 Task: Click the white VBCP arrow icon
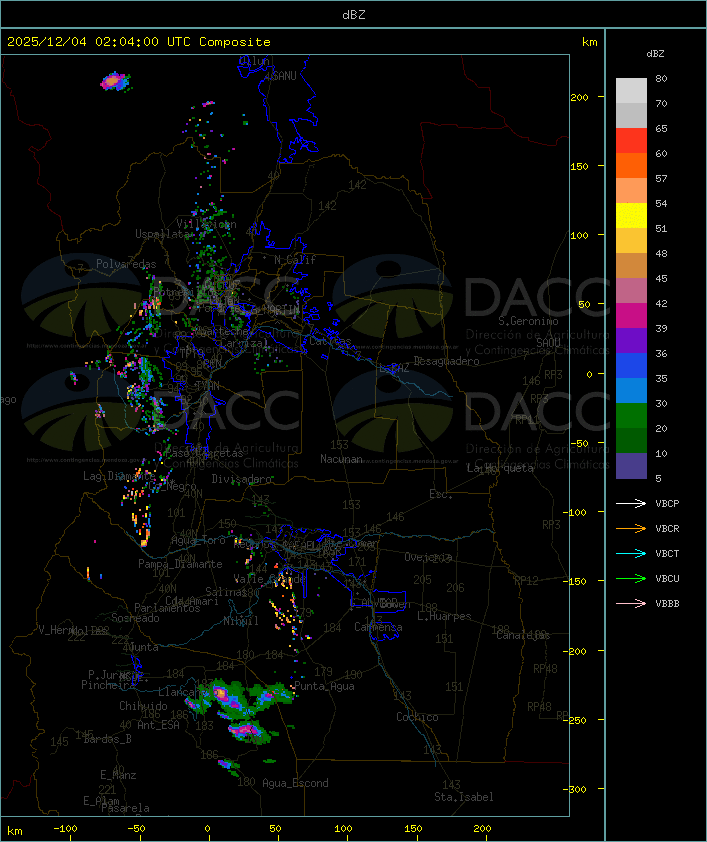coord(631,503)
